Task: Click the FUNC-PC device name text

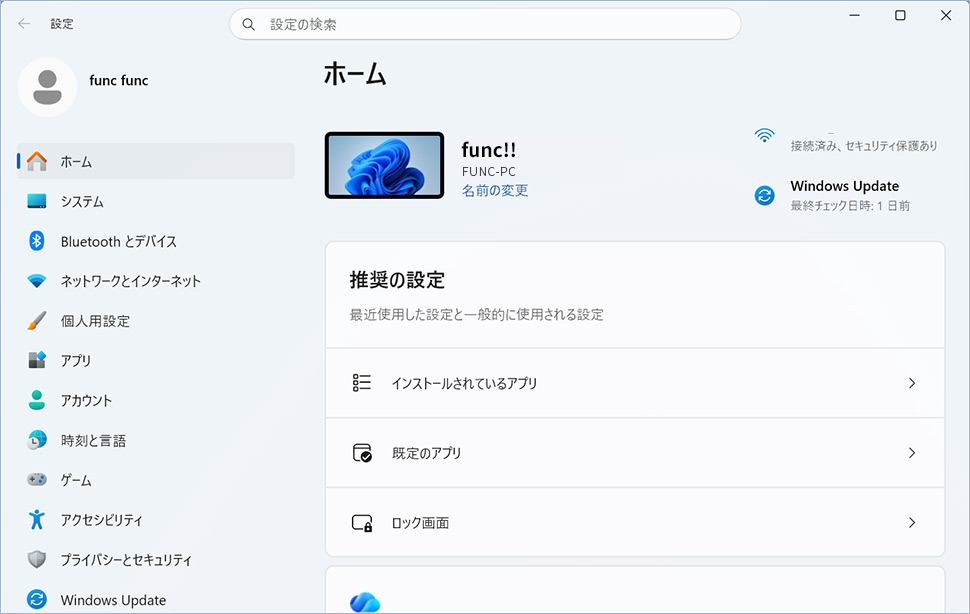Action: click(489, 171)
